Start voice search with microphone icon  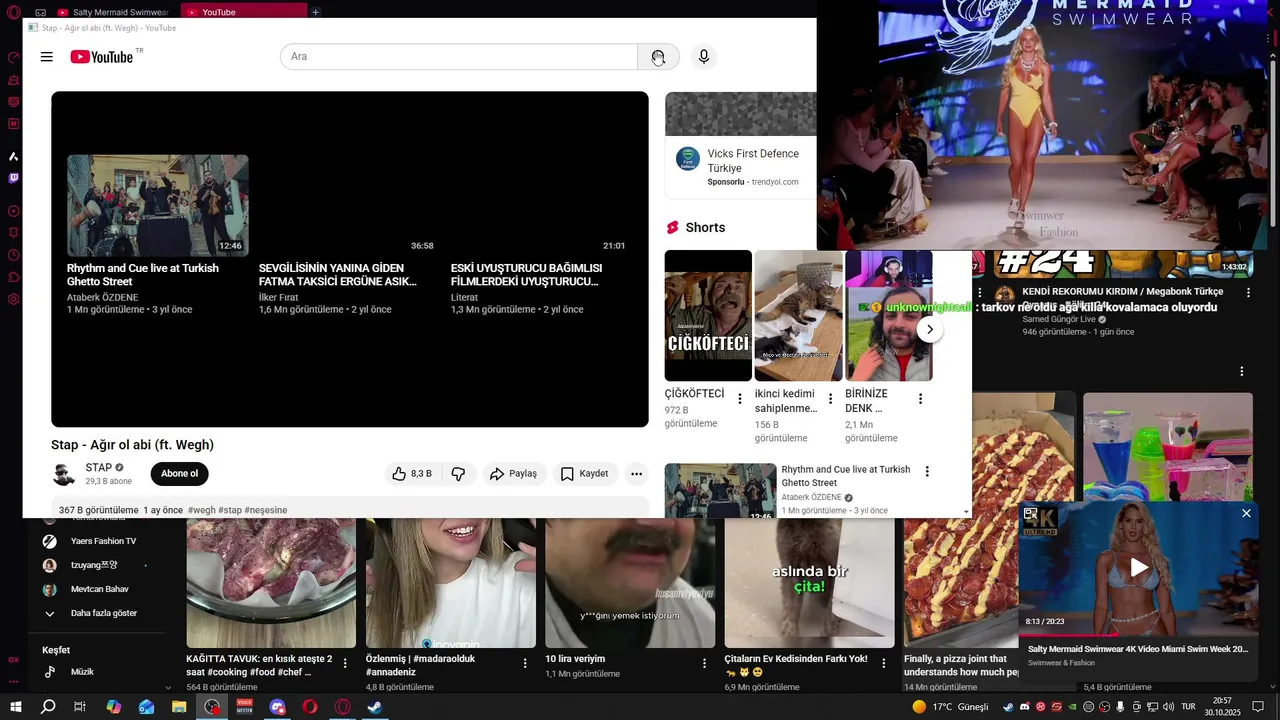(704, 57)
